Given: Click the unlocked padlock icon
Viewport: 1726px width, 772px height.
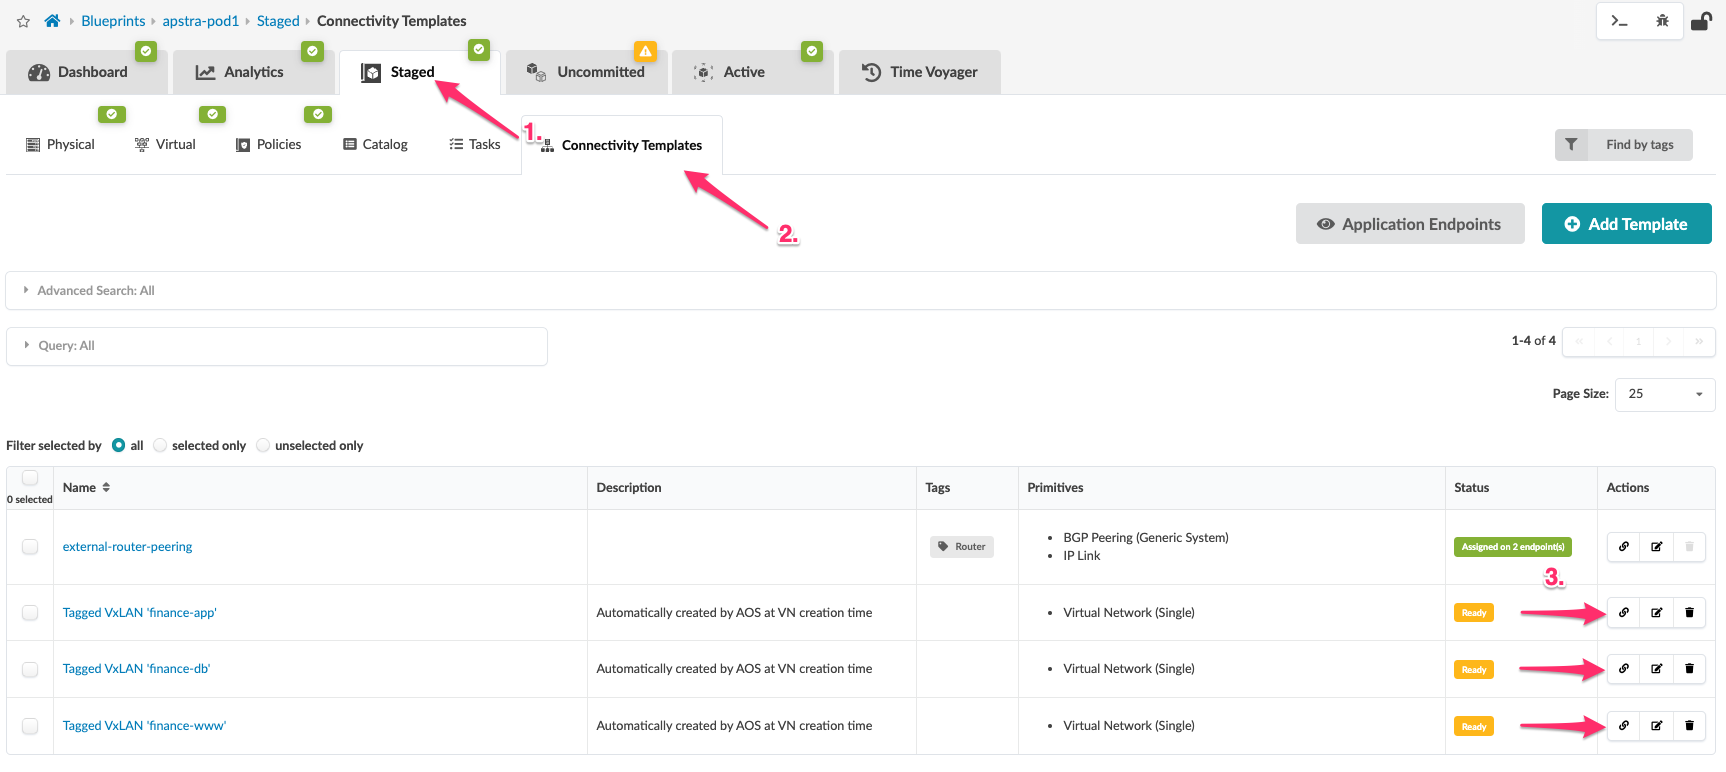Looking at the screenshot, I should pos(1701,21).
